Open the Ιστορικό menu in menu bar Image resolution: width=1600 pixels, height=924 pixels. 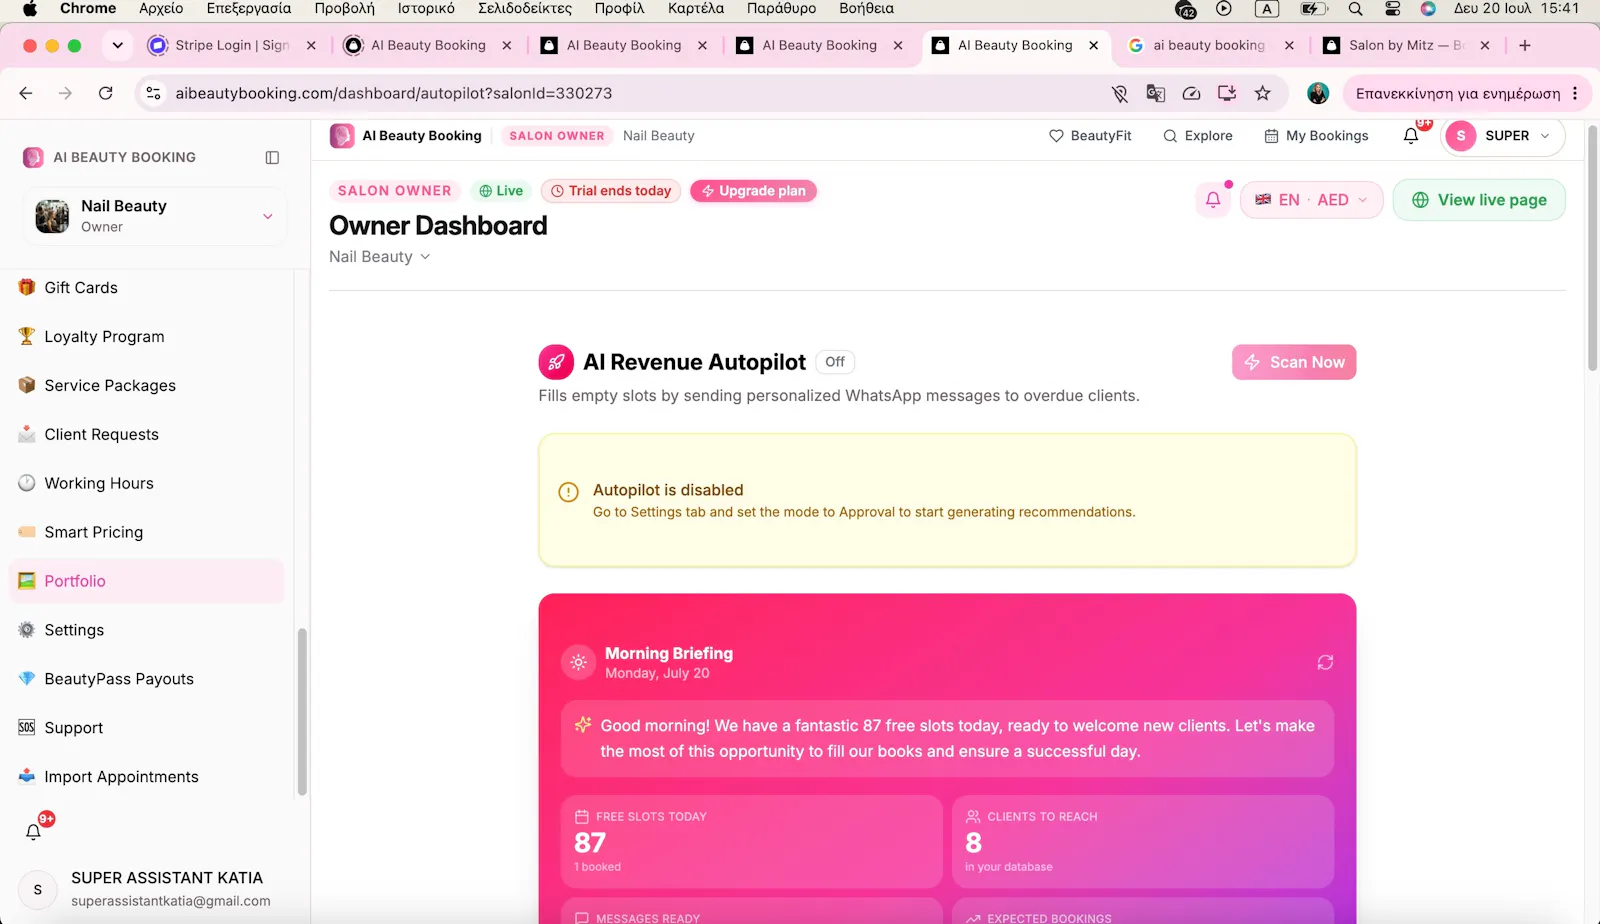pos(426,9)
